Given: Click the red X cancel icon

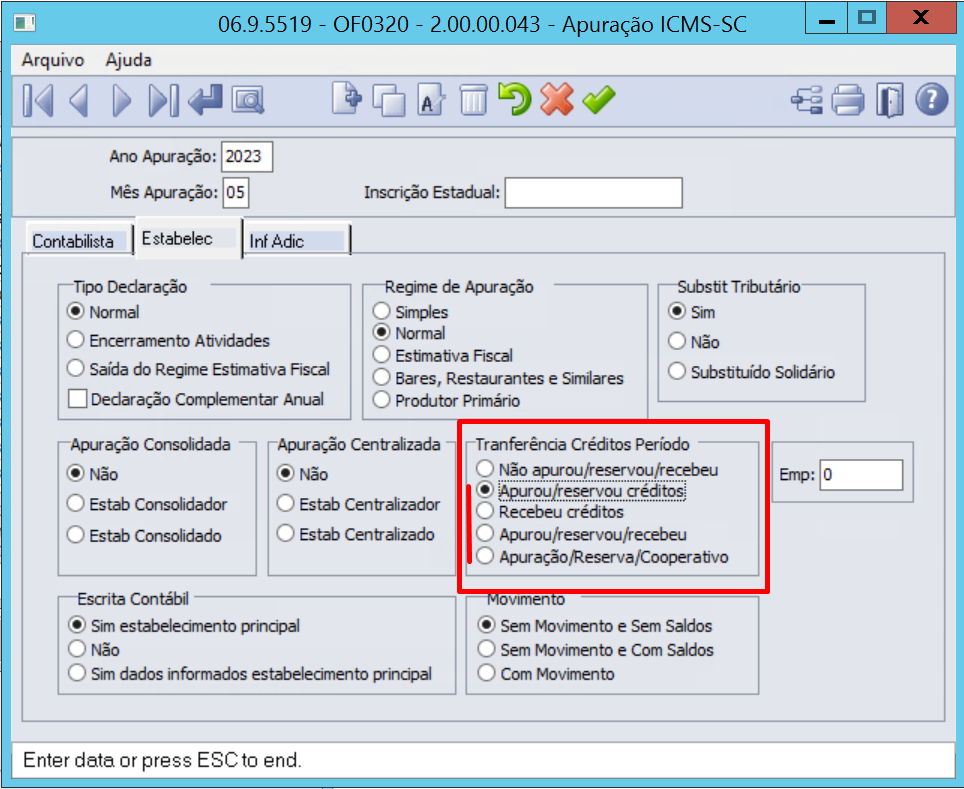Looking at the screenshot, I should coord(556,100).
